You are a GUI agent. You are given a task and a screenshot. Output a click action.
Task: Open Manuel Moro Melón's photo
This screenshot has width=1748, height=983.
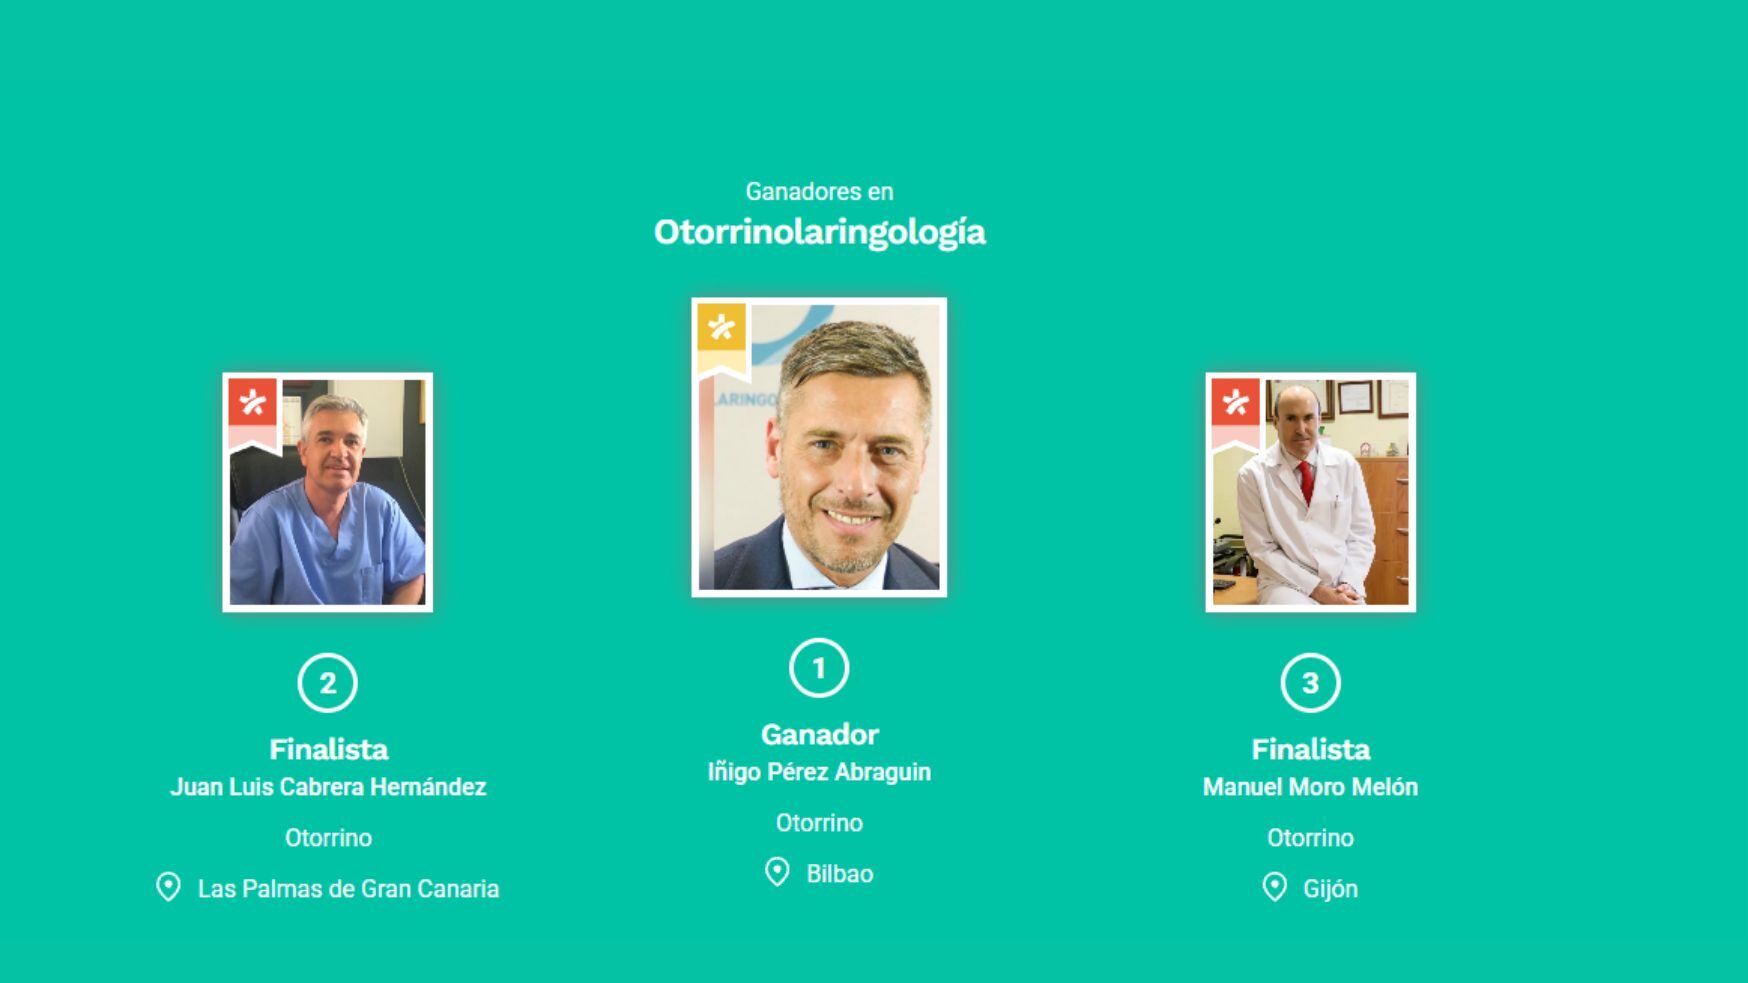1310,492
